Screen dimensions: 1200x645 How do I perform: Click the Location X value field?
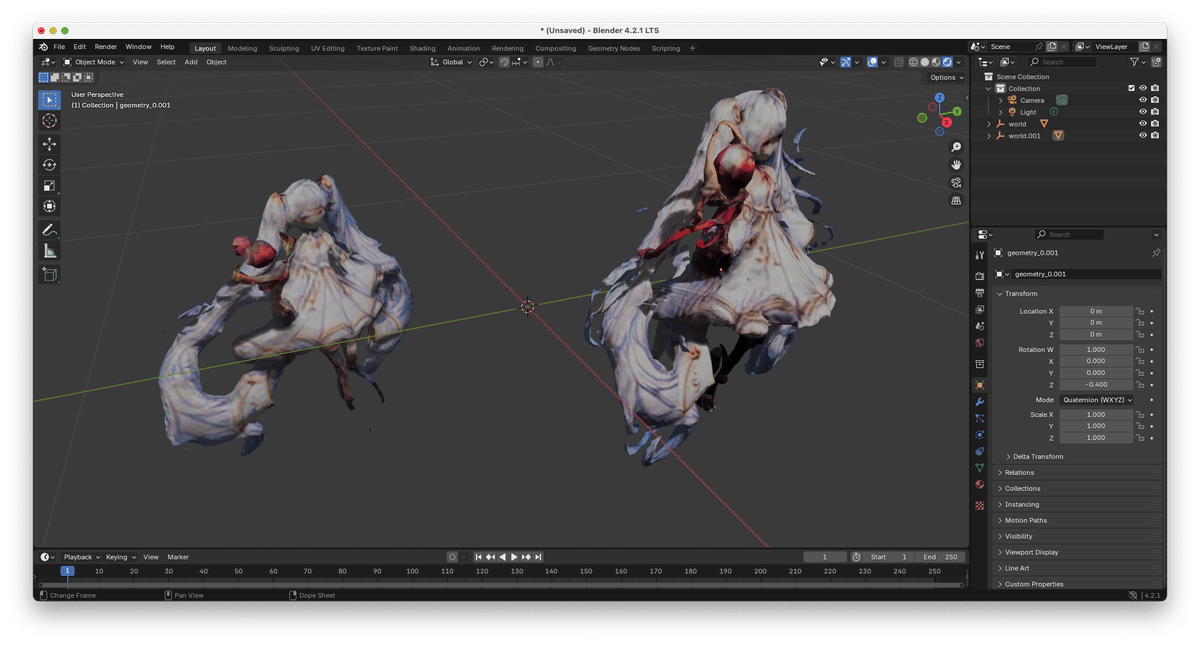tap(1098, 311)
